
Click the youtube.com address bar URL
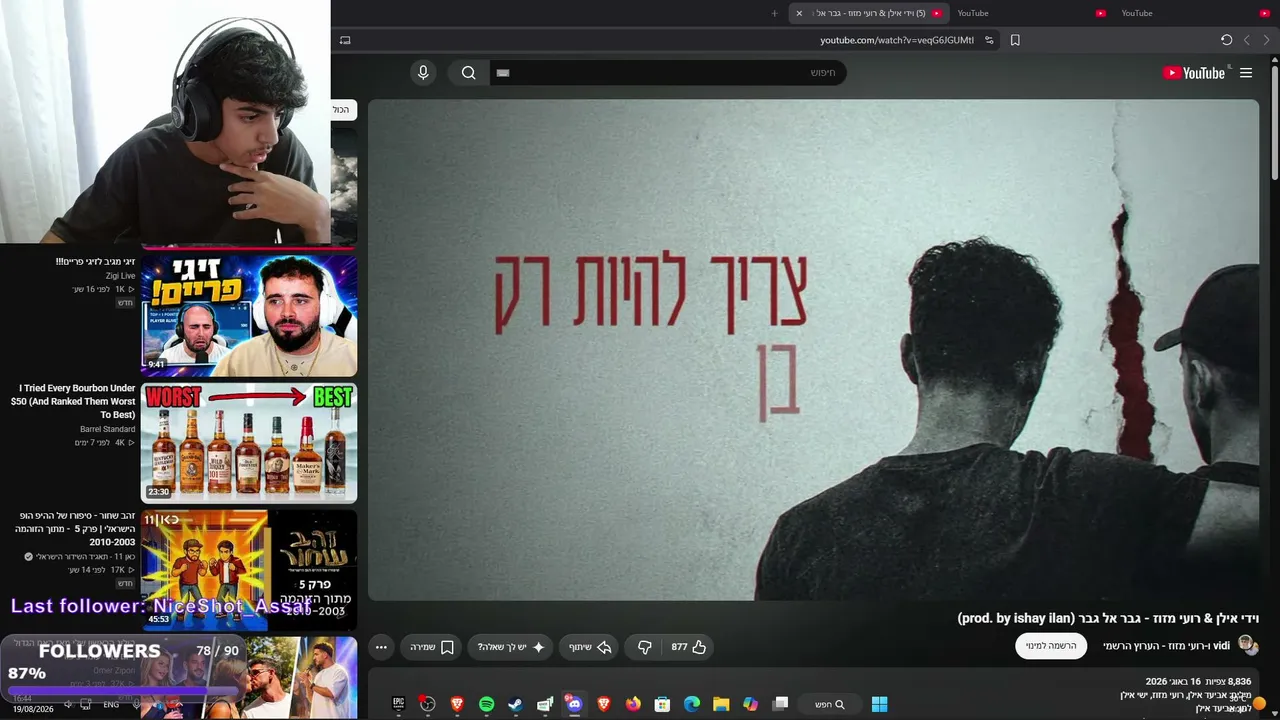(x=897, y=40)
